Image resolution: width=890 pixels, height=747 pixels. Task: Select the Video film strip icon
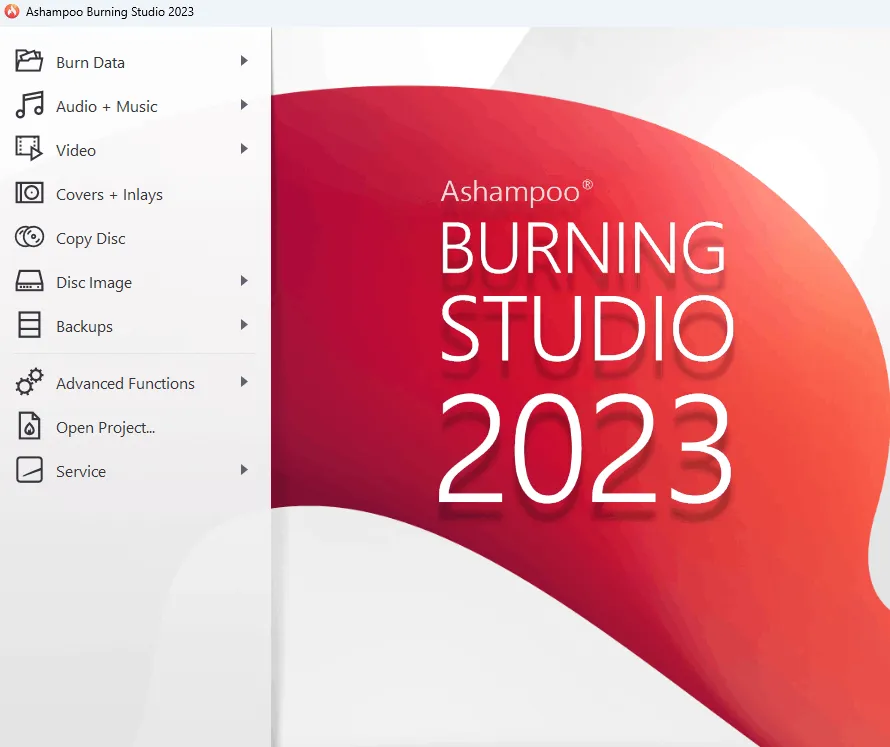point(29,149)
